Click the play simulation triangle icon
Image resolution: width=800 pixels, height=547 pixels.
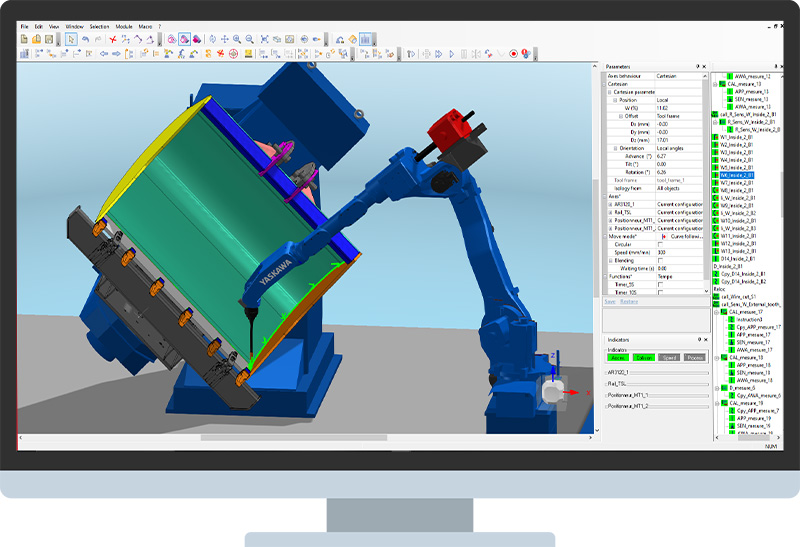point(452,53)
